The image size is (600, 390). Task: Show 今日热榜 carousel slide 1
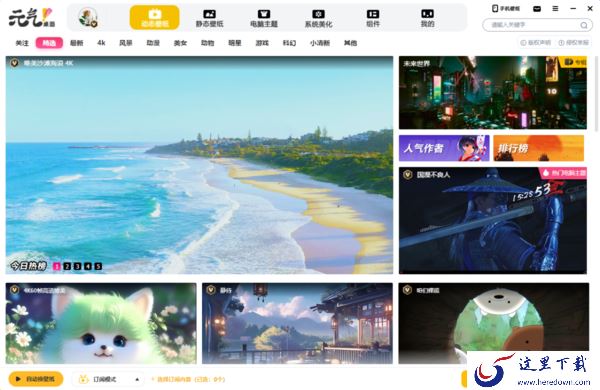(x=57, y=266)
